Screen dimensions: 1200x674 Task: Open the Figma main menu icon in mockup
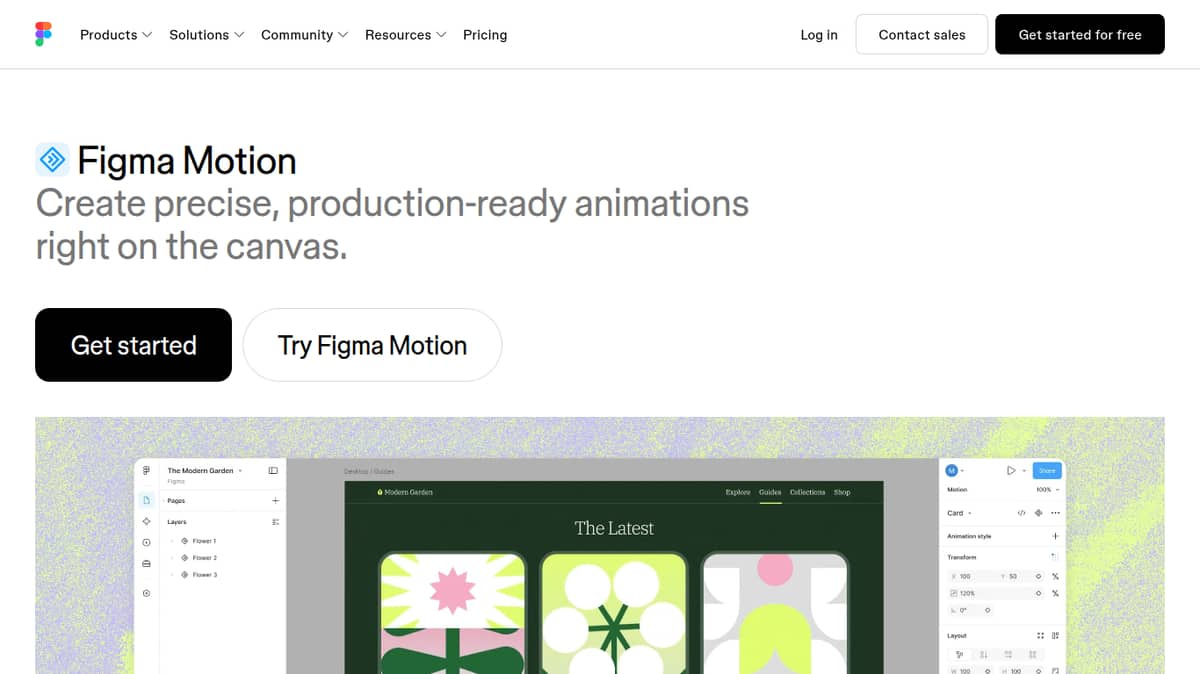pos(146,470)
